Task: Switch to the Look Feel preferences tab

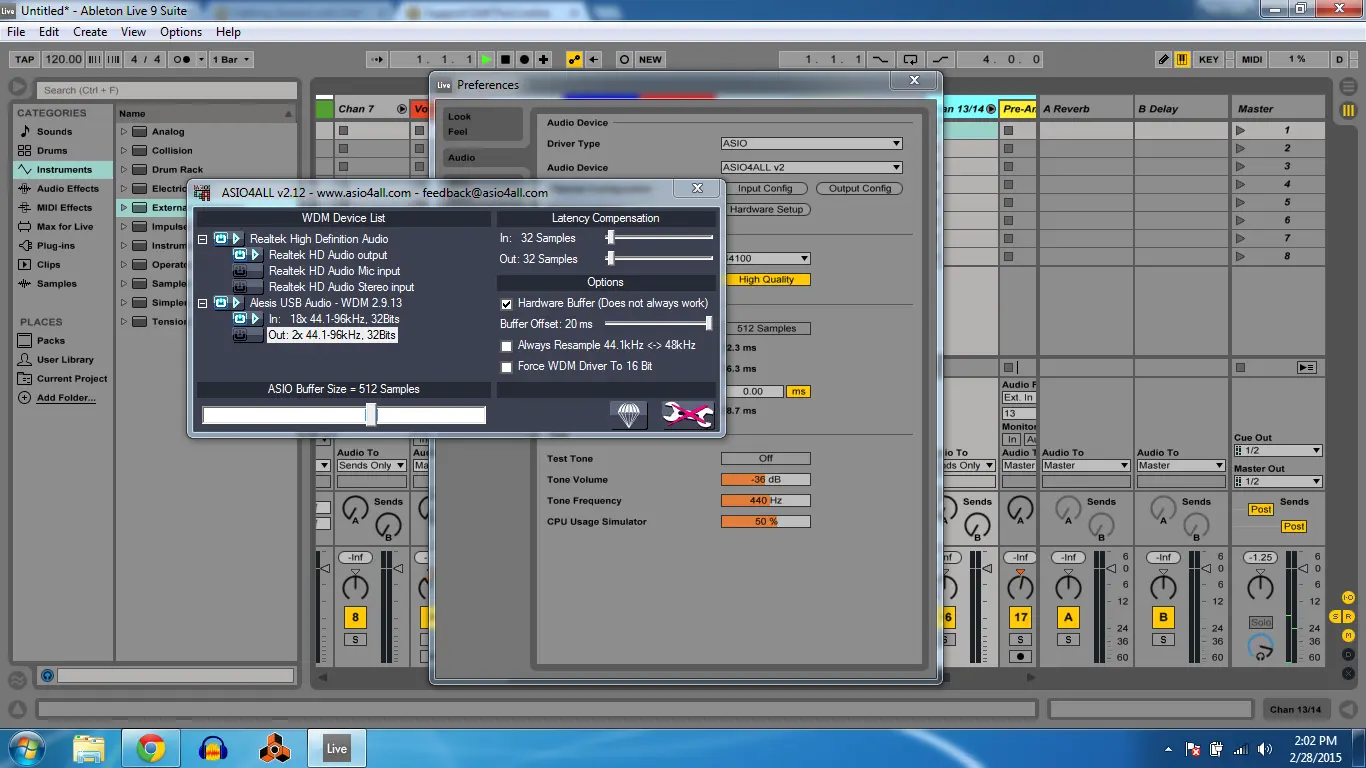Action: coord(483,124)
